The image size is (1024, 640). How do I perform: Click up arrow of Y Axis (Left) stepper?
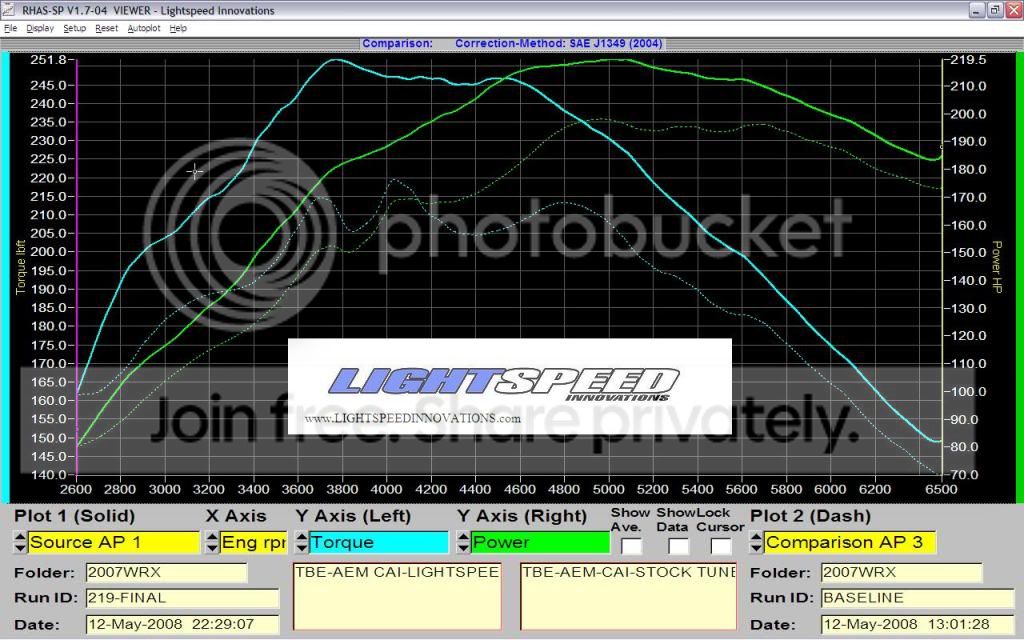(x=302, y=537)
